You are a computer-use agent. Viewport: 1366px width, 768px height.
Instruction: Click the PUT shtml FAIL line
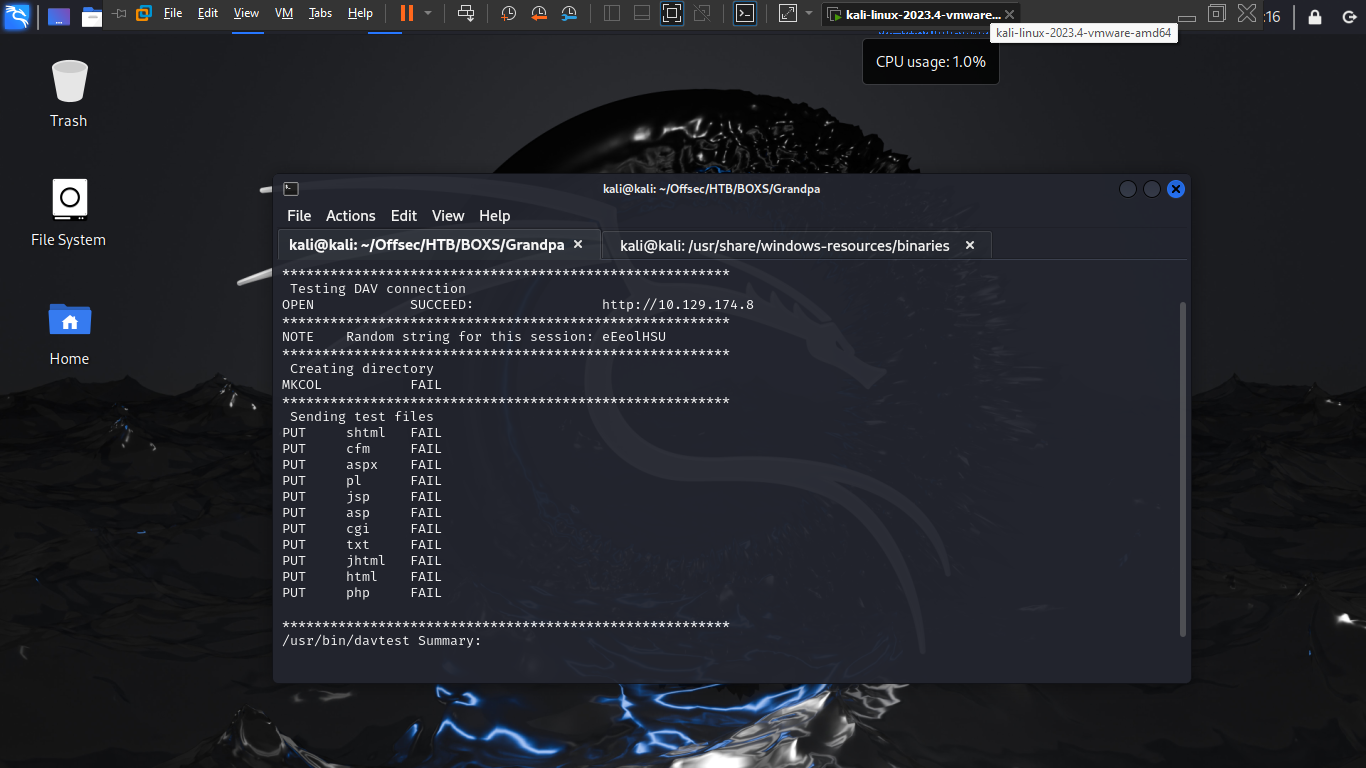(x=362, y=433)
